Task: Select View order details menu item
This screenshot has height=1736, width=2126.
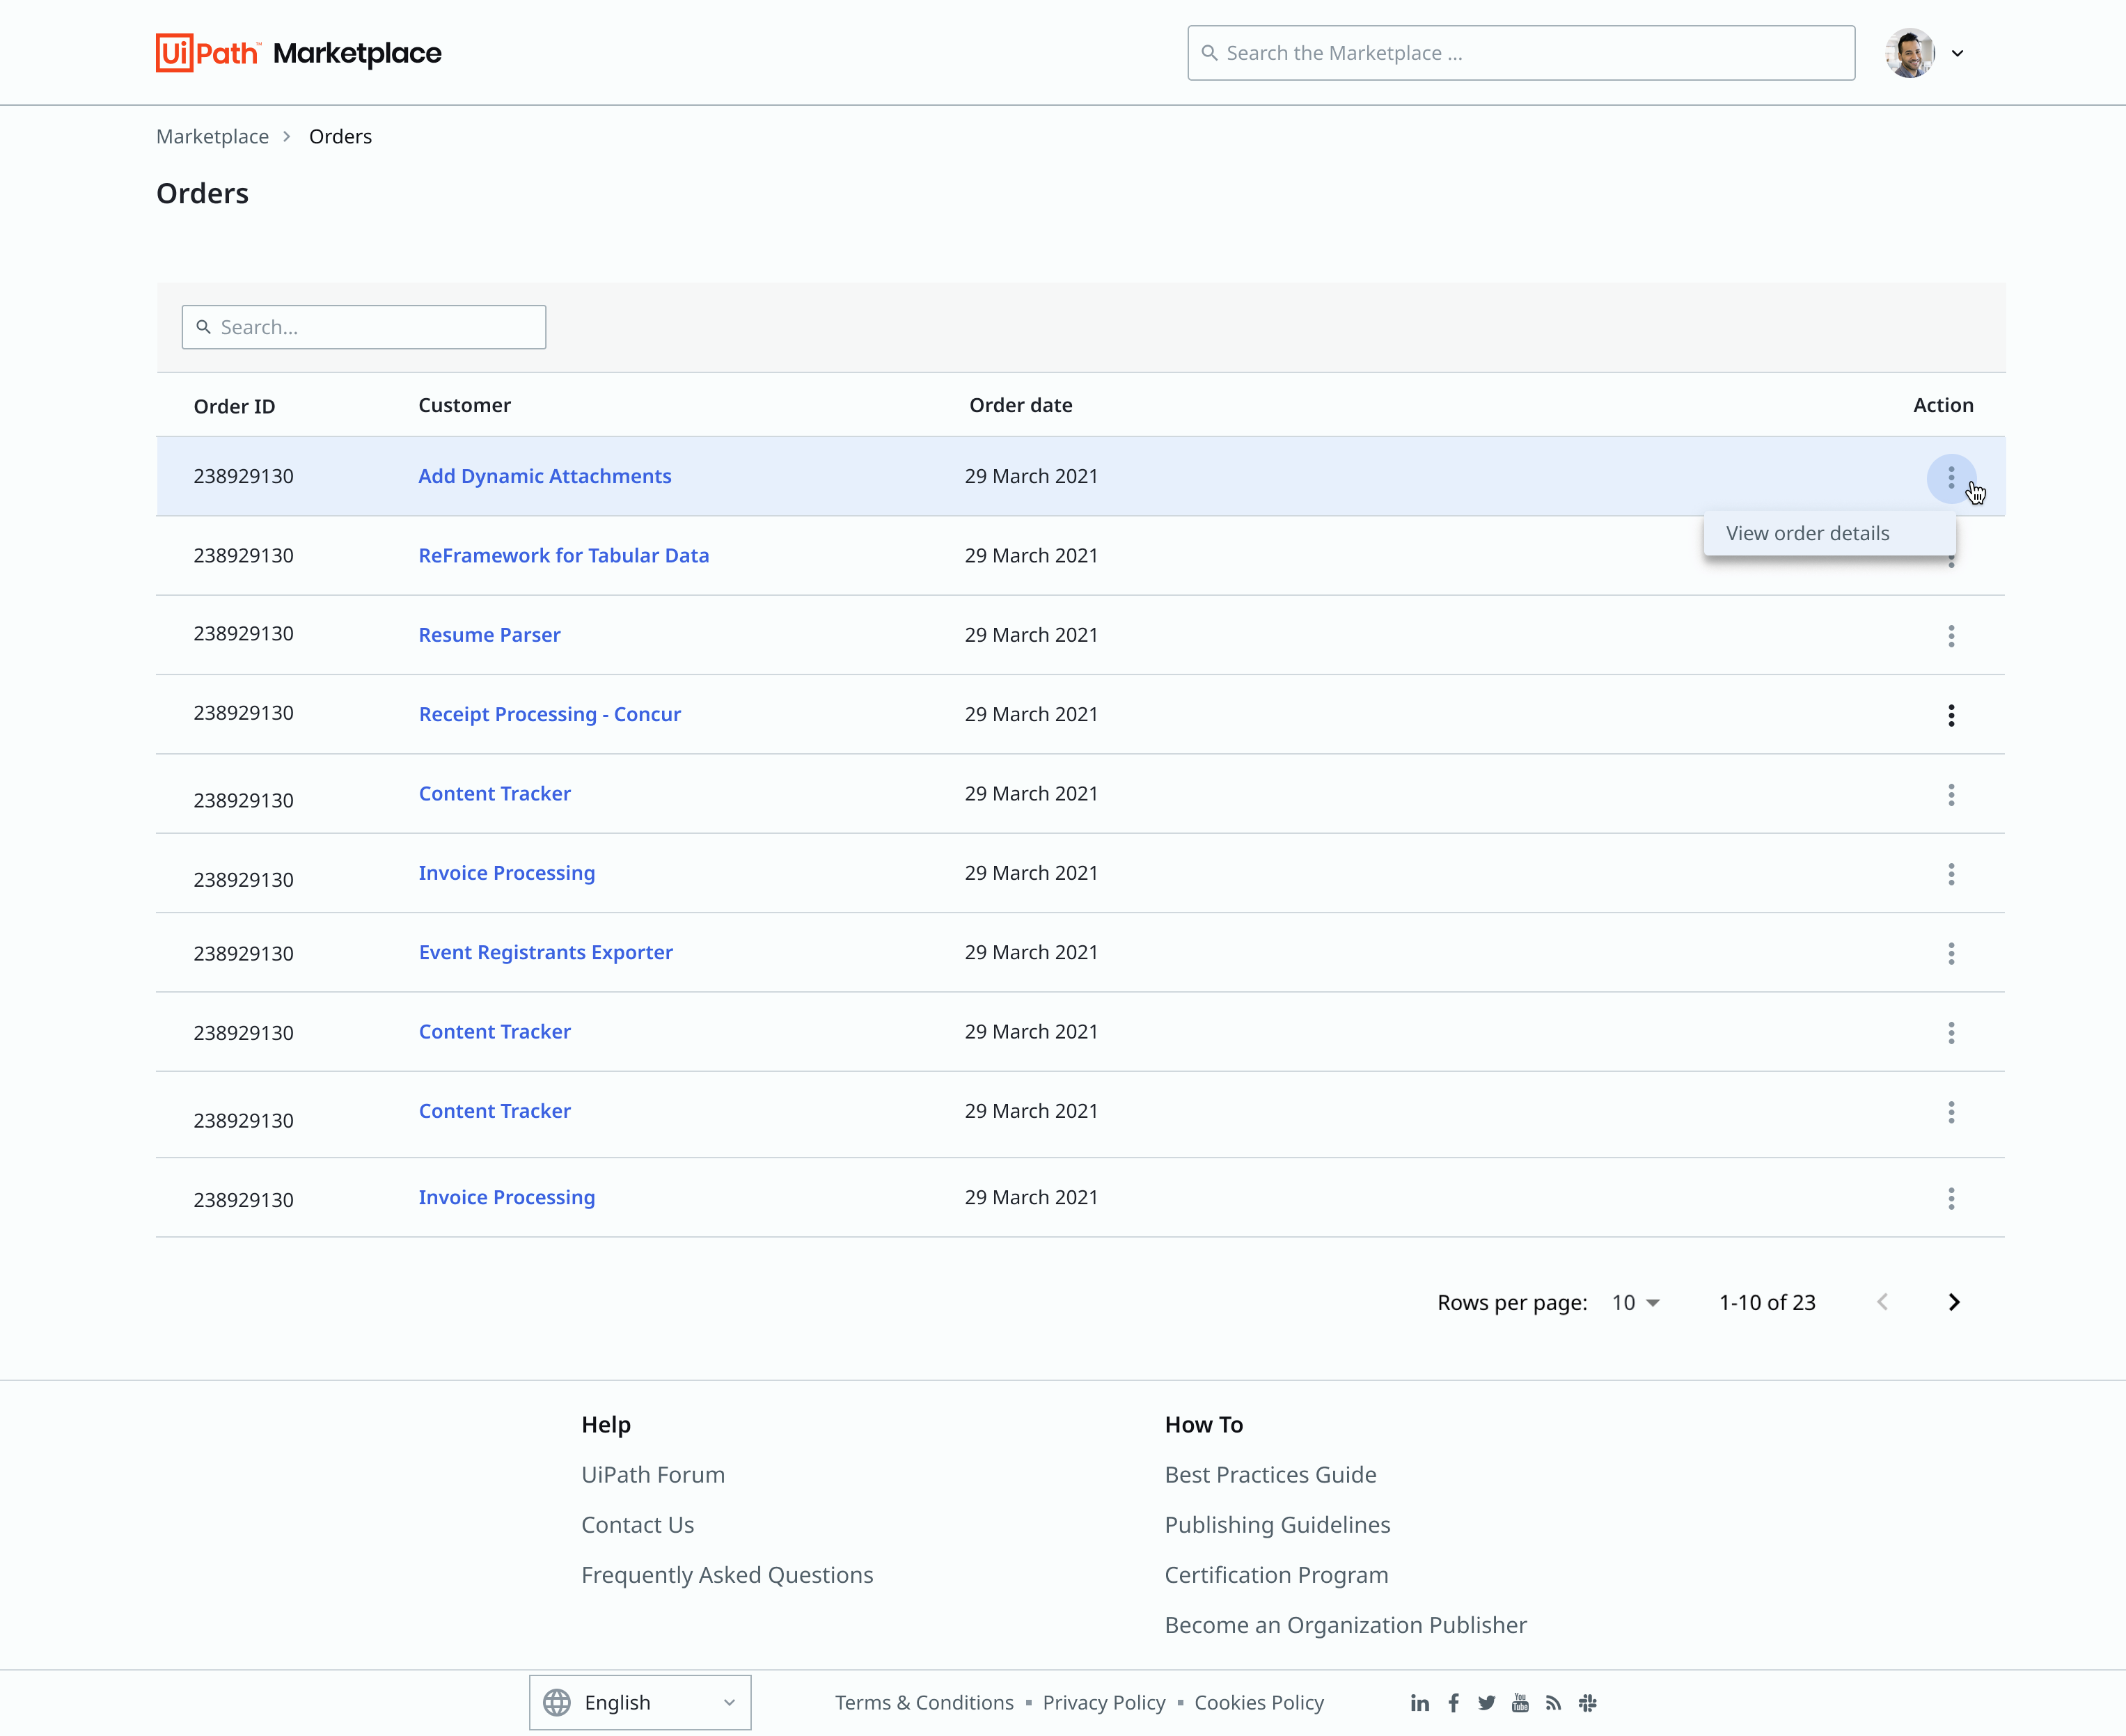Action: [x=1807, y=533]
